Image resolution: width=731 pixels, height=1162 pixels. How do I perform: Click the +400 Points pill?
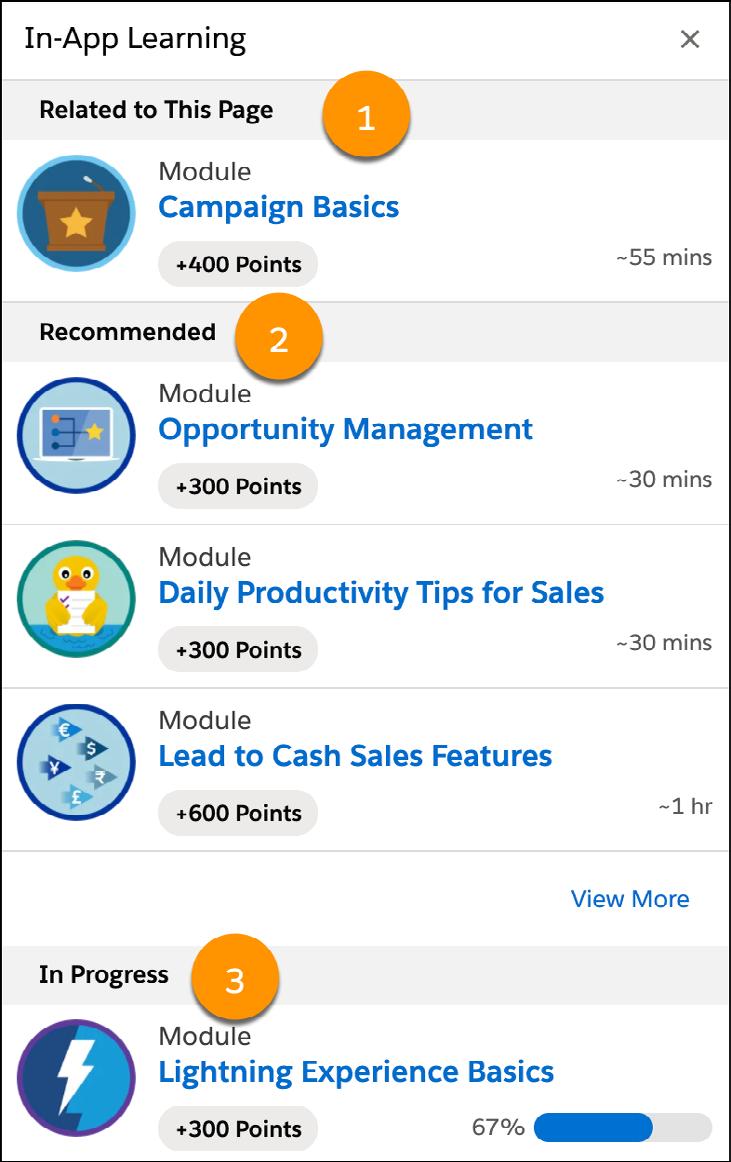(238, 264)
